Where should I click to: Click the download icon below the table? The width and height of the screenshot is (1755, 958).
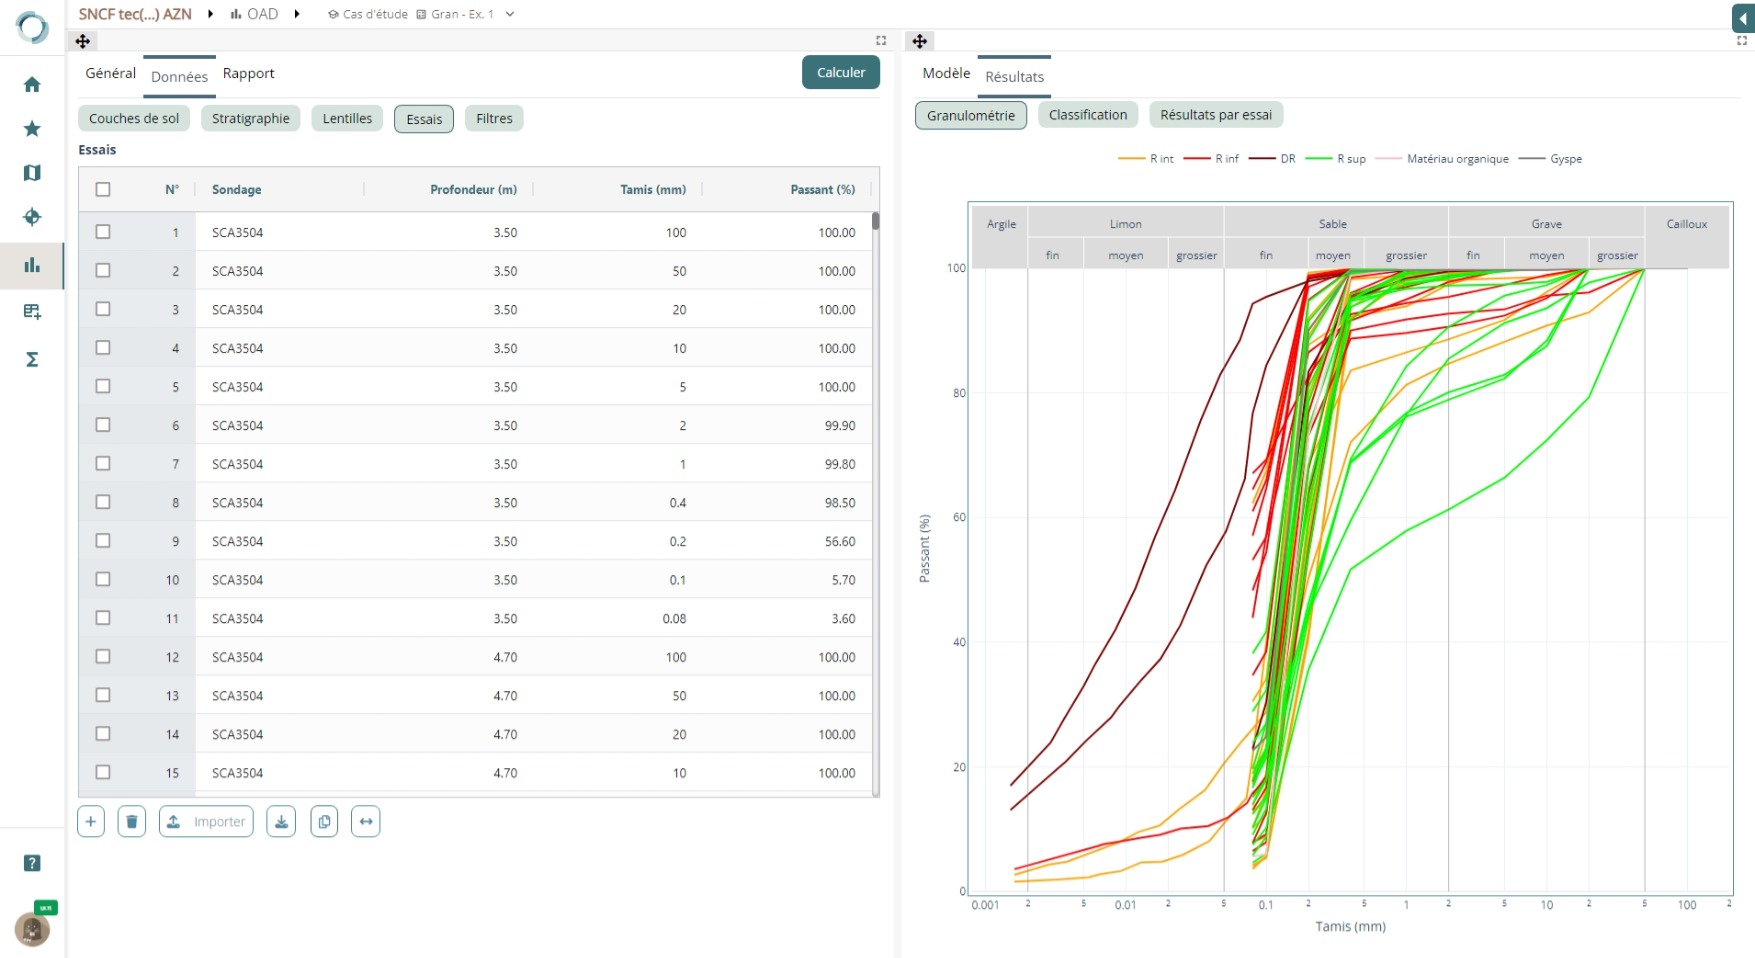(281, 821)
